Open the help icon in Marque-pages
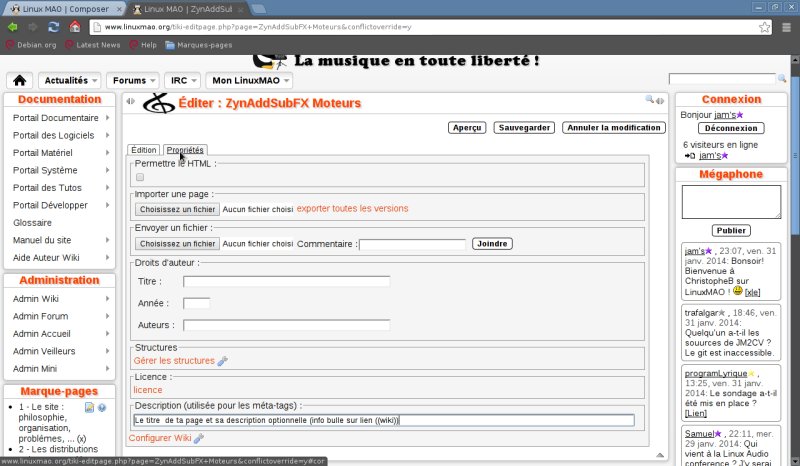The width and height of the screenshot is (800, 466). click(x=102, y=407)
